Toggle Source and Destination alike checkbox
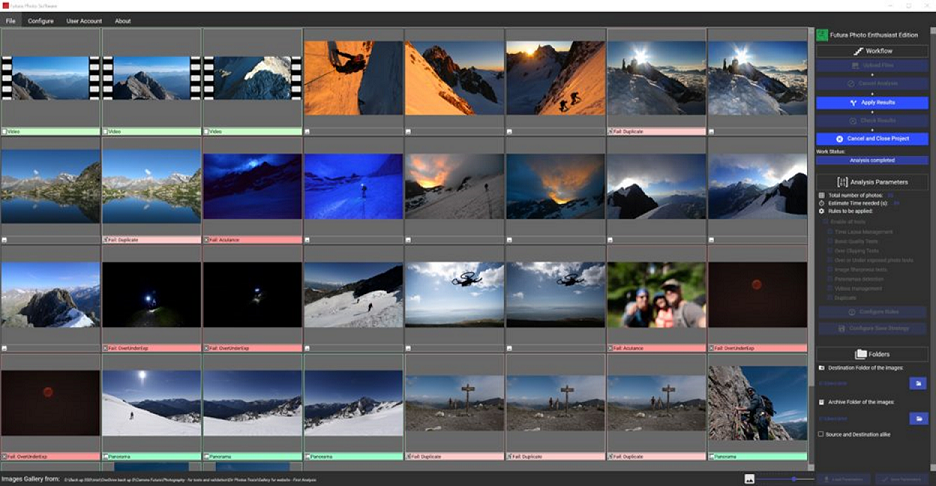Image resolution: width=936 pixels, height=486 pixels. click(x=821, y=434)
